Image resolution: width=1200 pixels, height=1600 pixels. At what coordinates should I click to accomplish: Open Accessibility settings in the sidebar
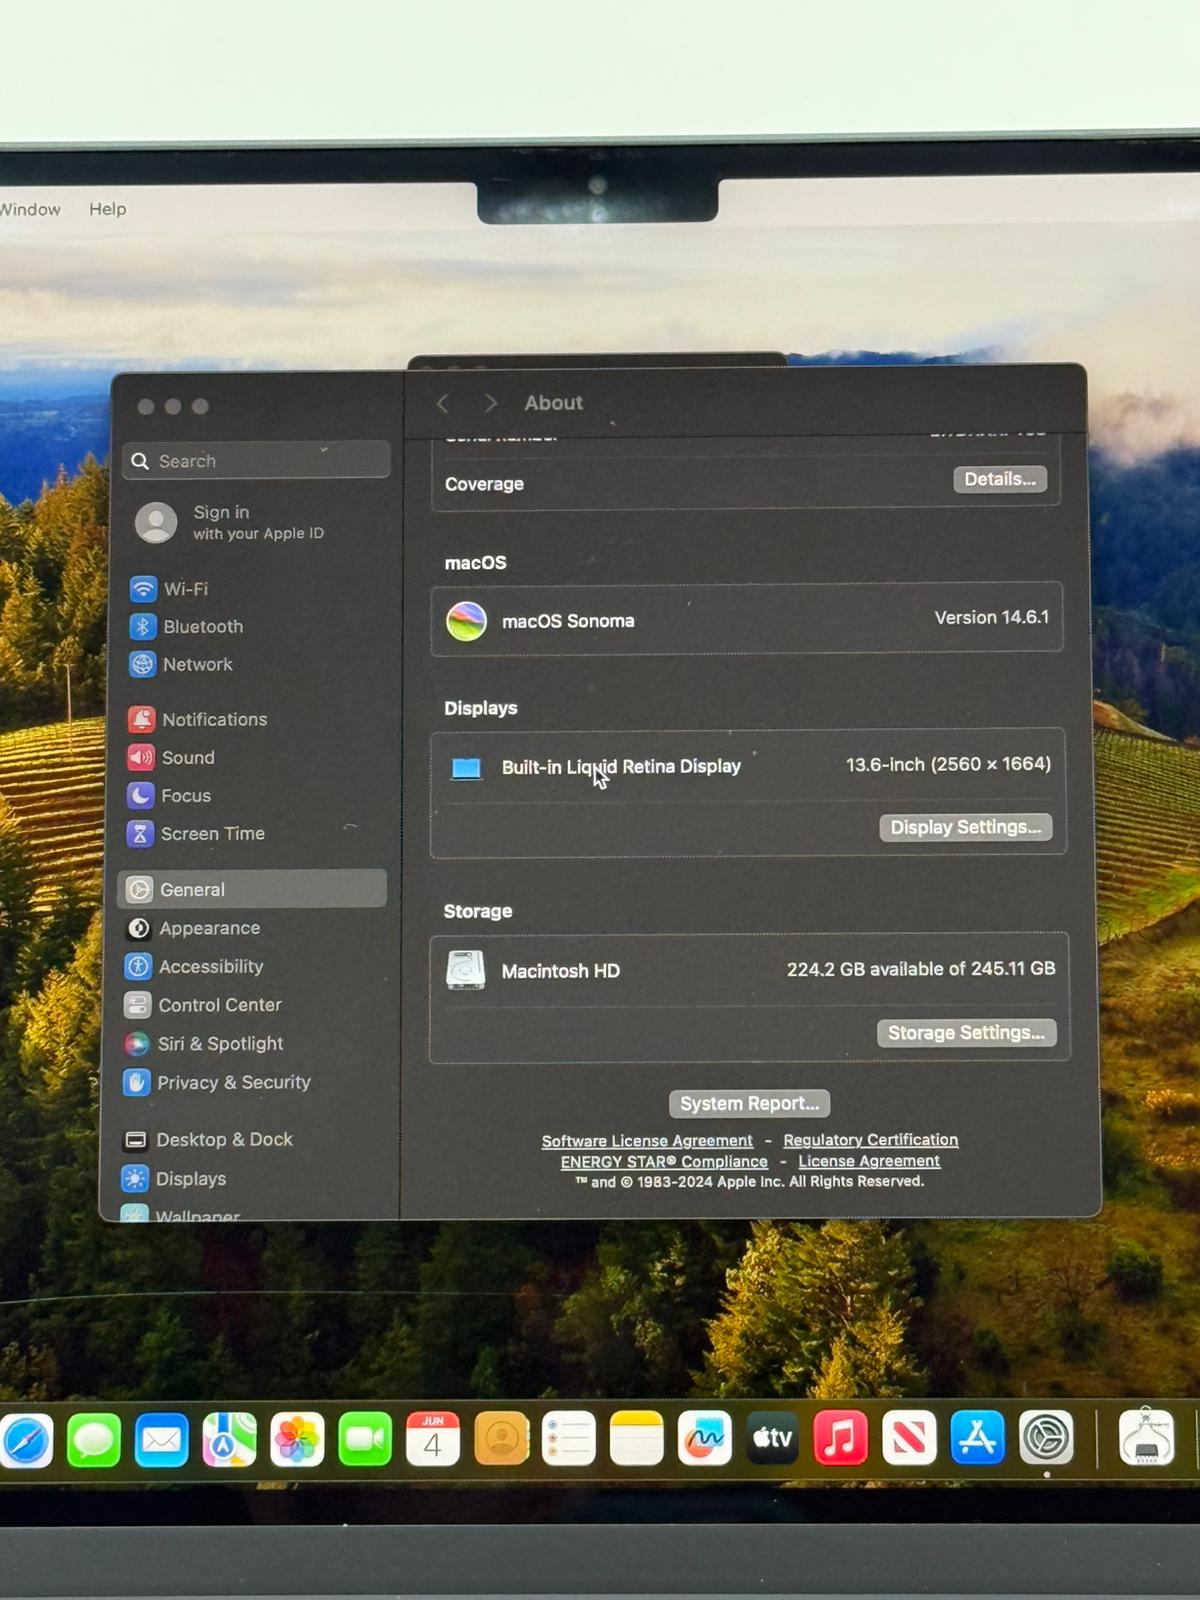(194, 966)
